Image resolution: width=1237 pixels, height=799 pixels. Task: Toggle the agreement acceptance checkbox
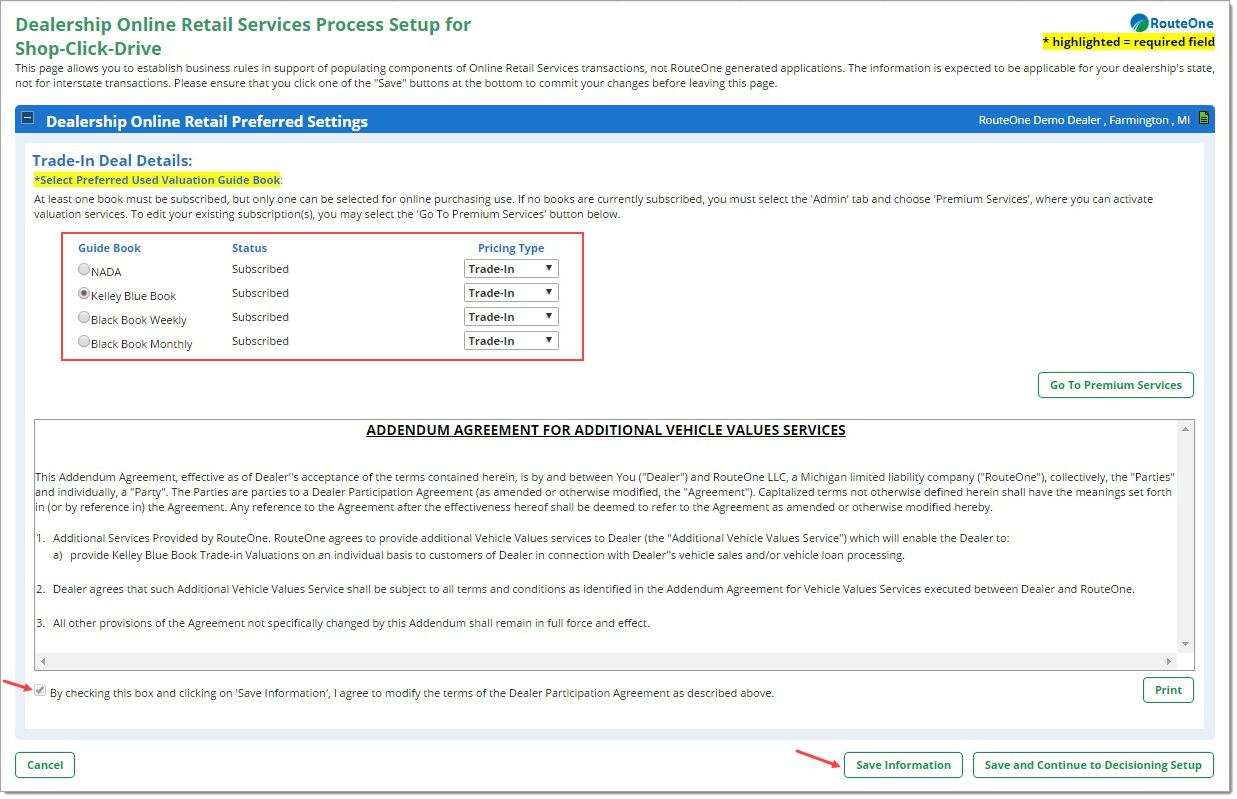tap(40, 691)
